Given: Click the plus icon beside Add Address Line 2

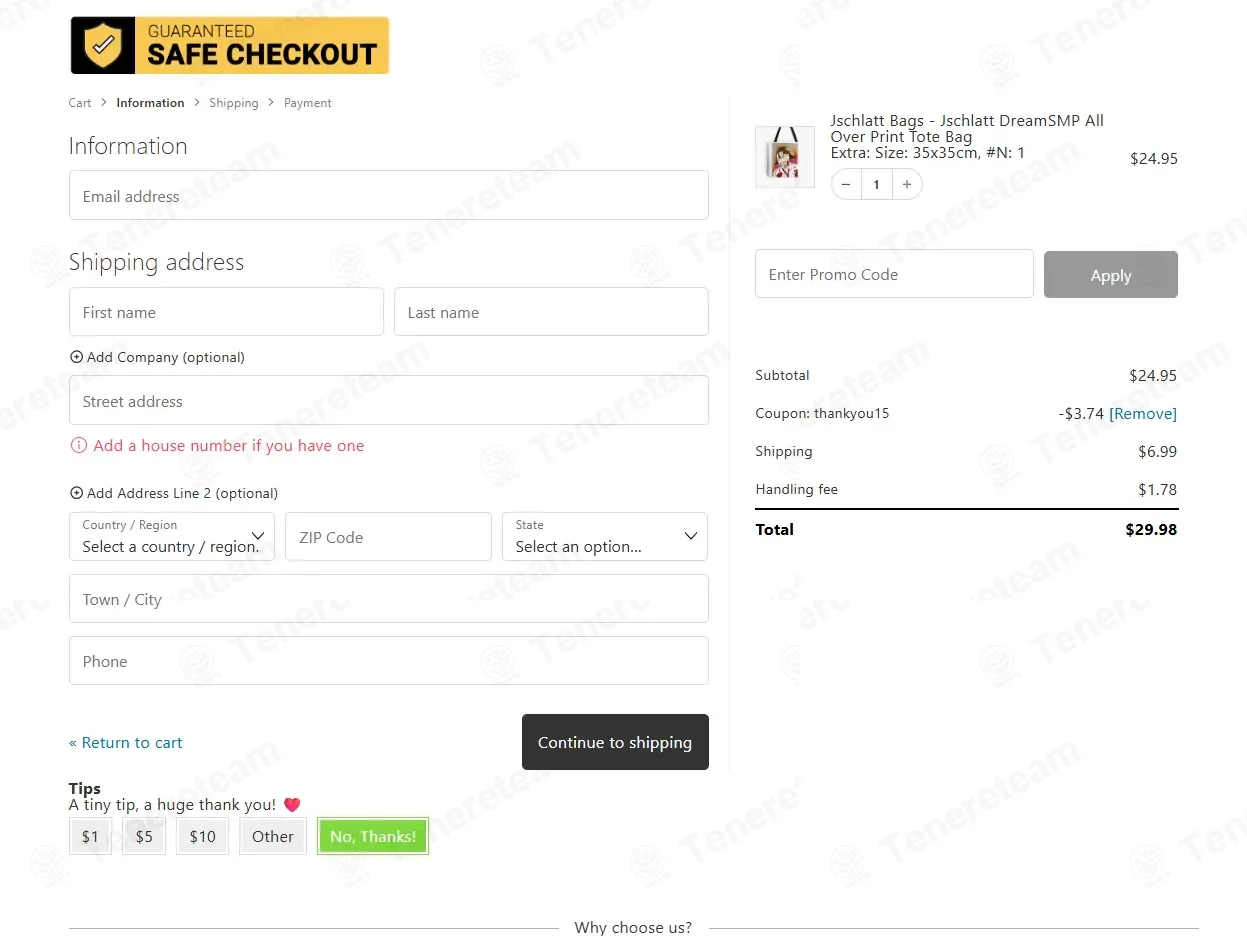Looking at the screenshot, I should 76,493.
